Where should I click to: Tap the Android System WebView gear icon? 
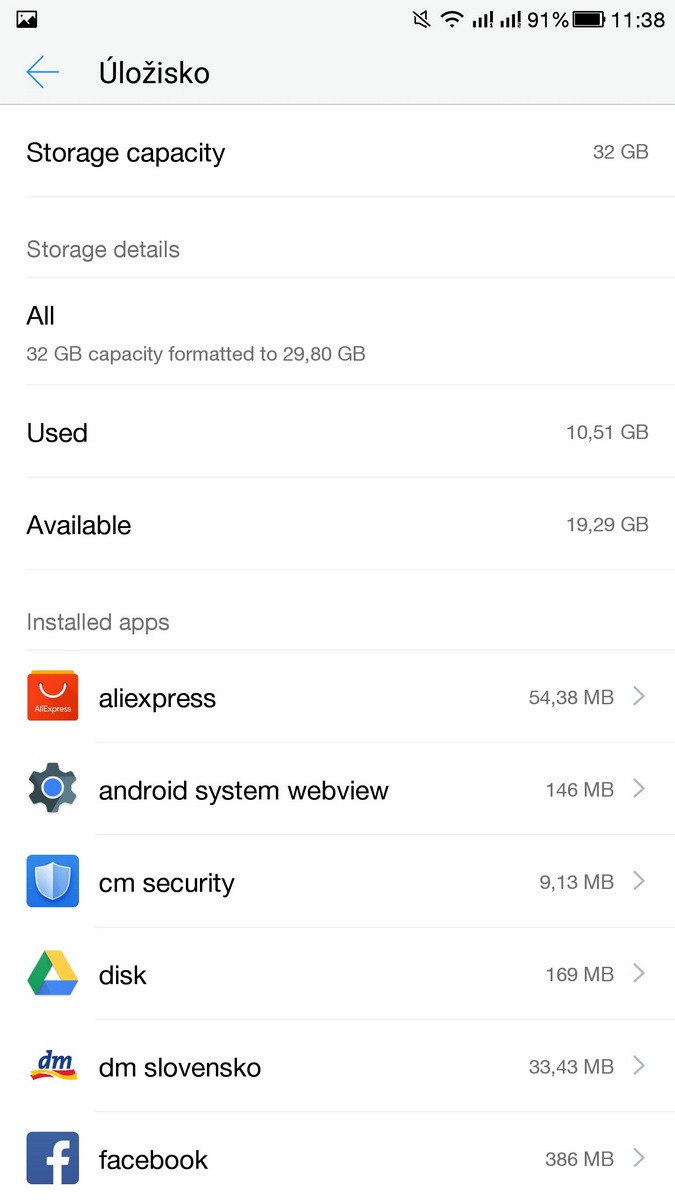pyautogui.click(x=53, y=790)
